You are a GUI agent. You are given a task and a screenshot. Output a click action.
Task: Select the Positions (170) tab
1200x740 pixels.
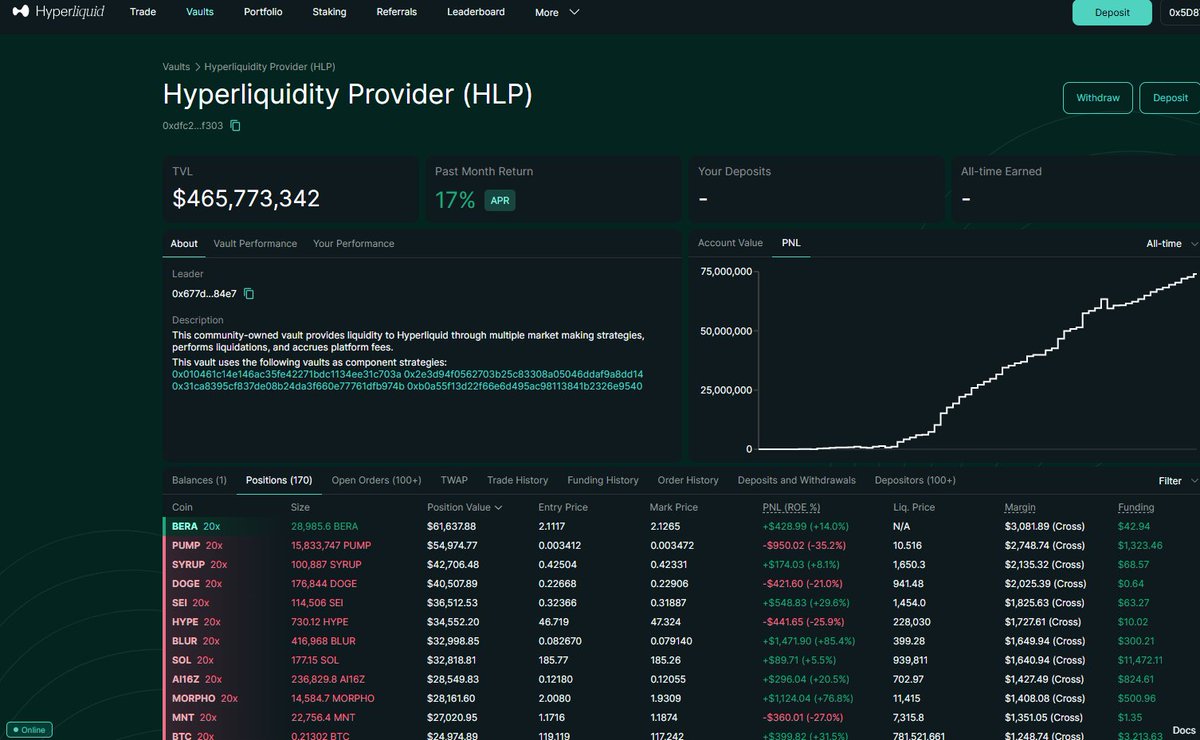coord(279,480)
